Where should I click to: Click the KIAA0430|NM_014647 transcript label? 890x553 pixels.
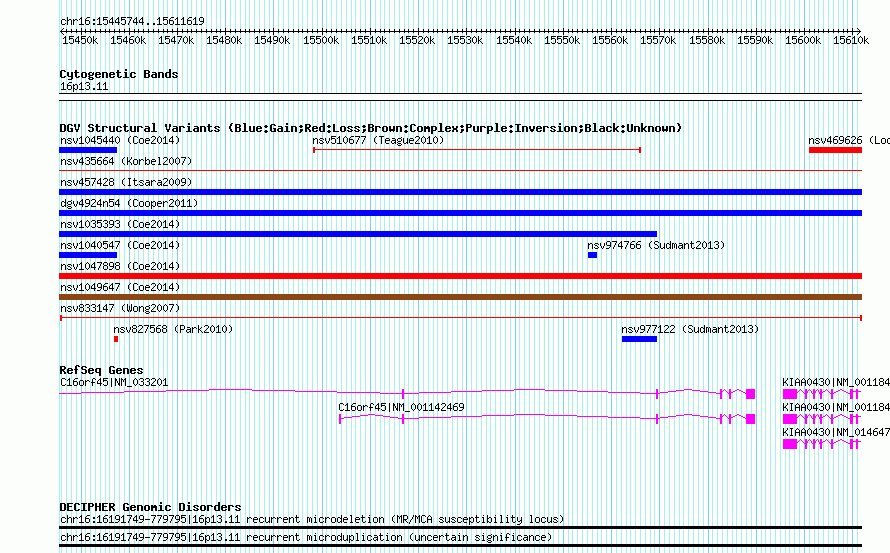click(x=836, y=433)
